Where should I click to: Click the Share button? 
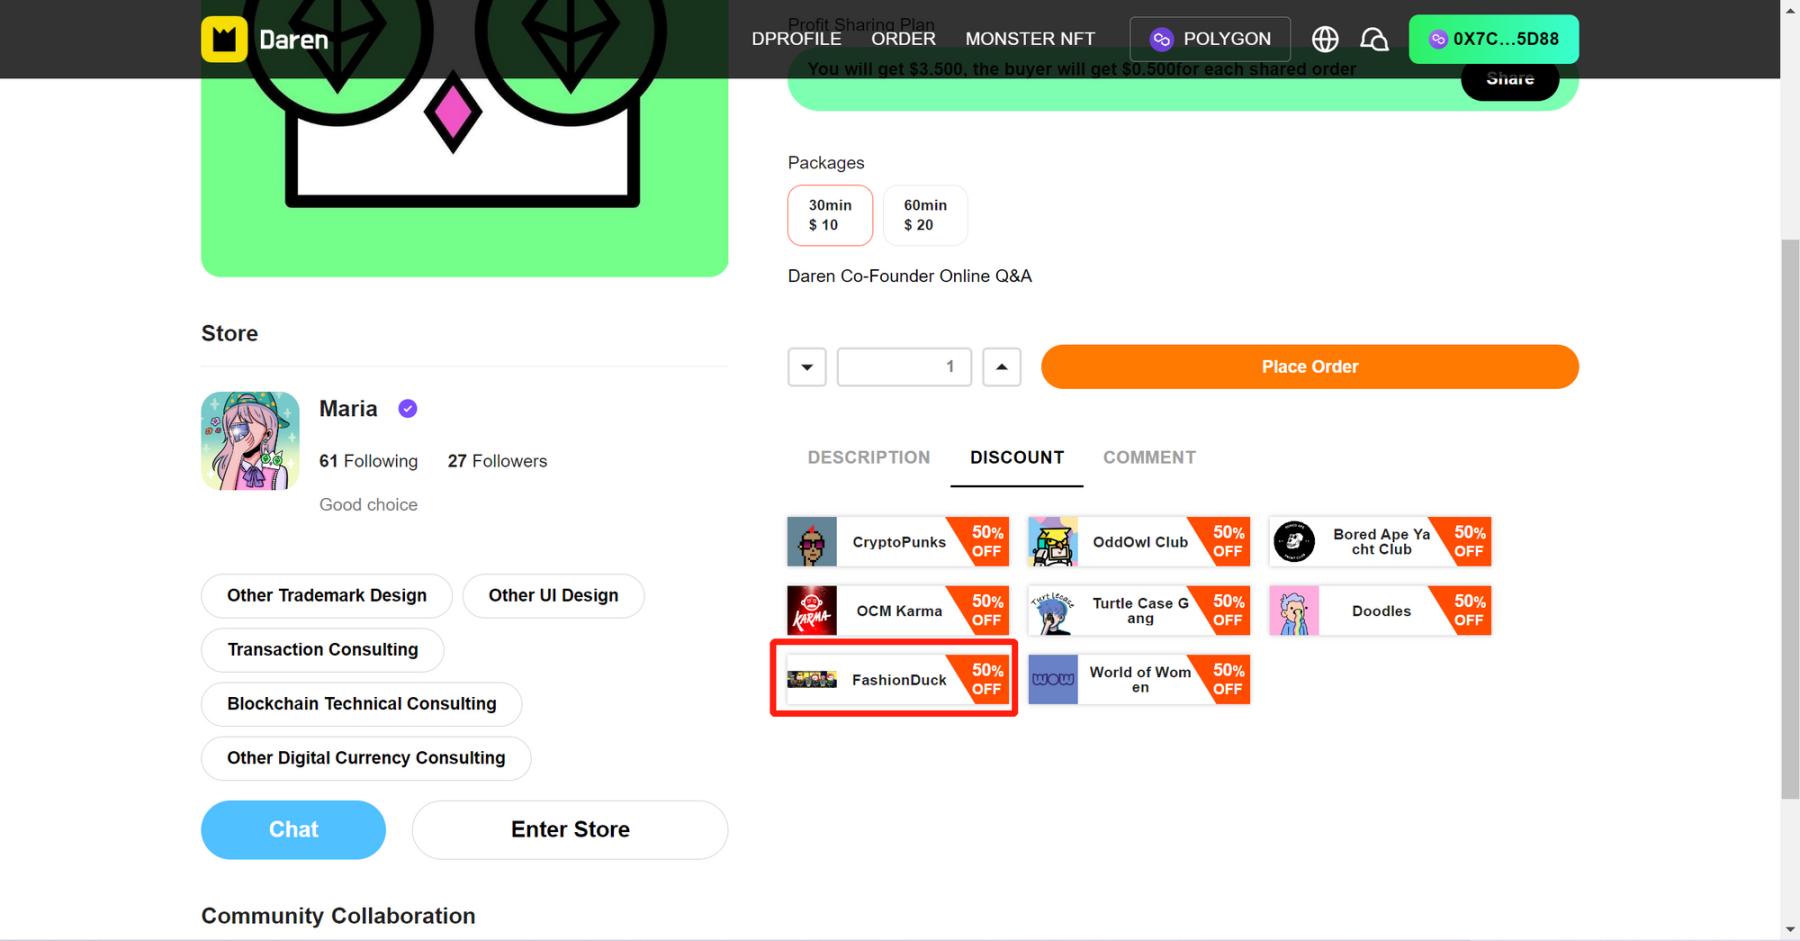pyautogui.click(x=1510, y=79)
